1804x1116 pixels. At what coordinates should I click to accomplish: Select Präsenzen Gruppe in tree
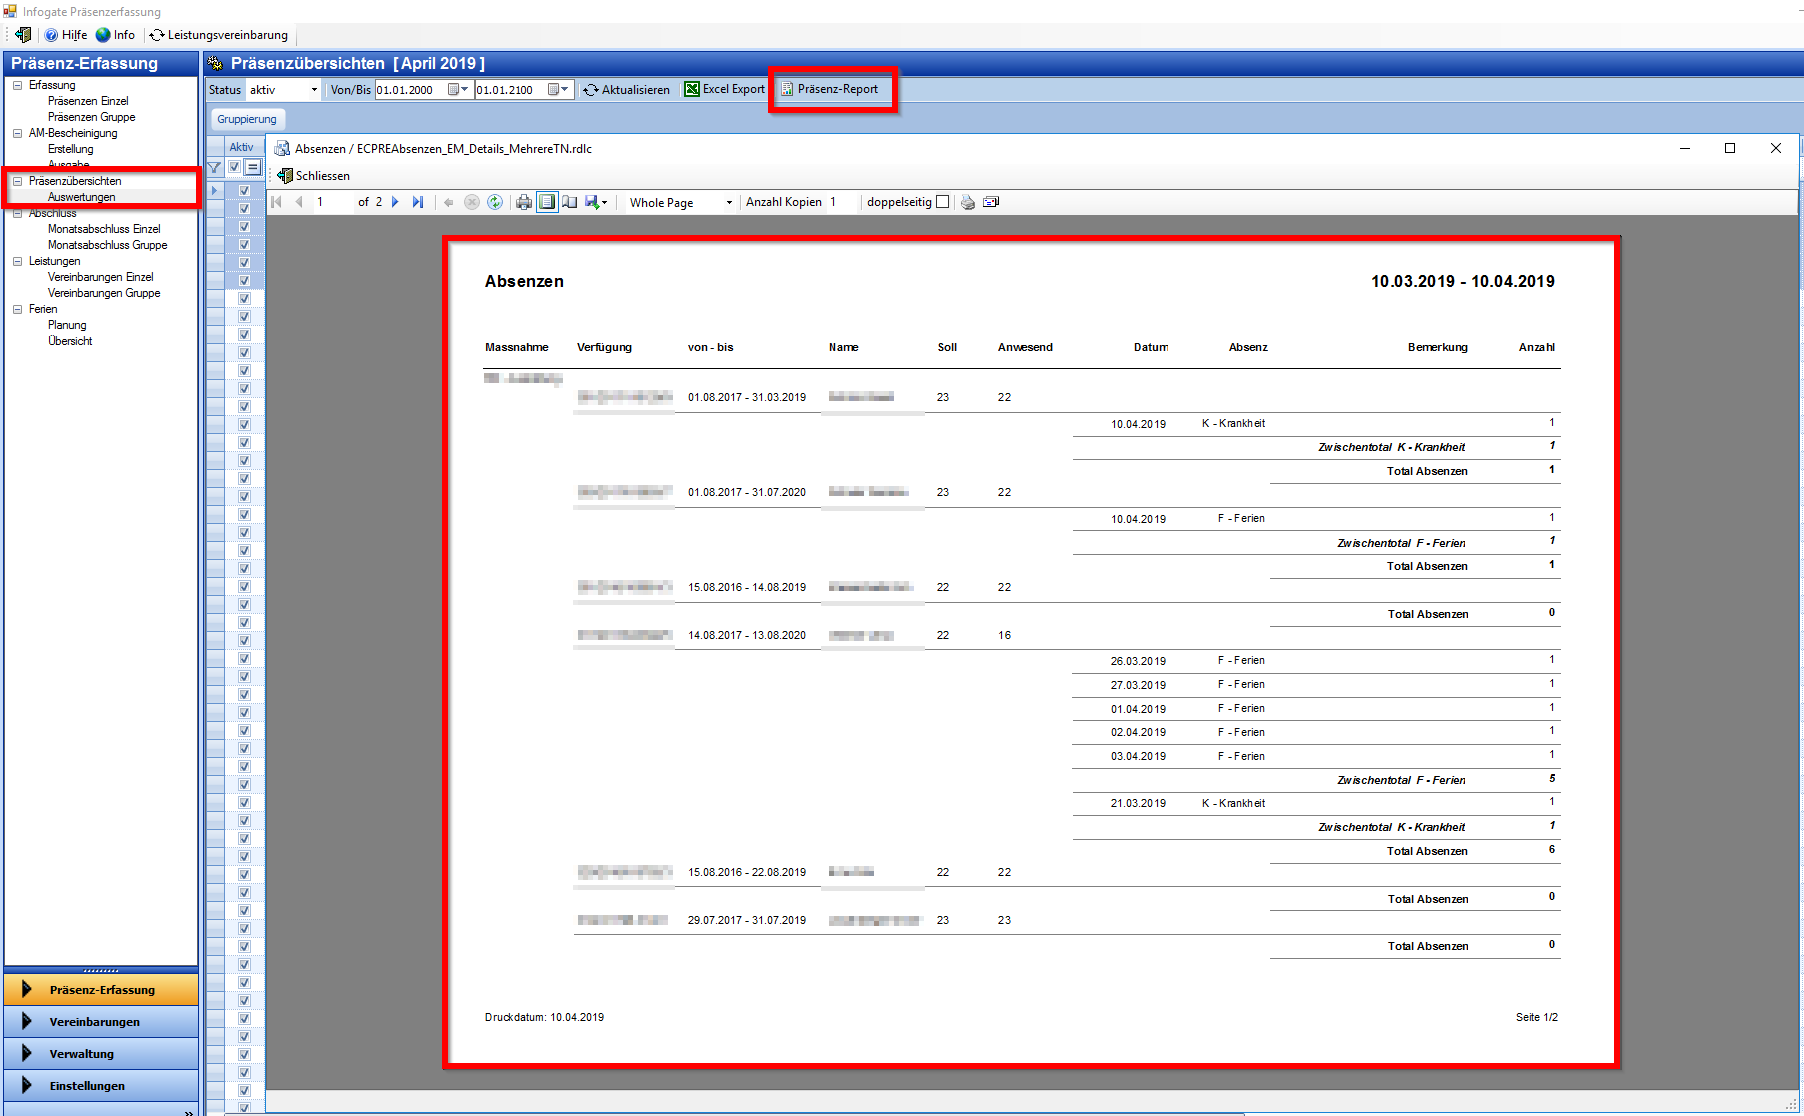click(x=91, y=117)
